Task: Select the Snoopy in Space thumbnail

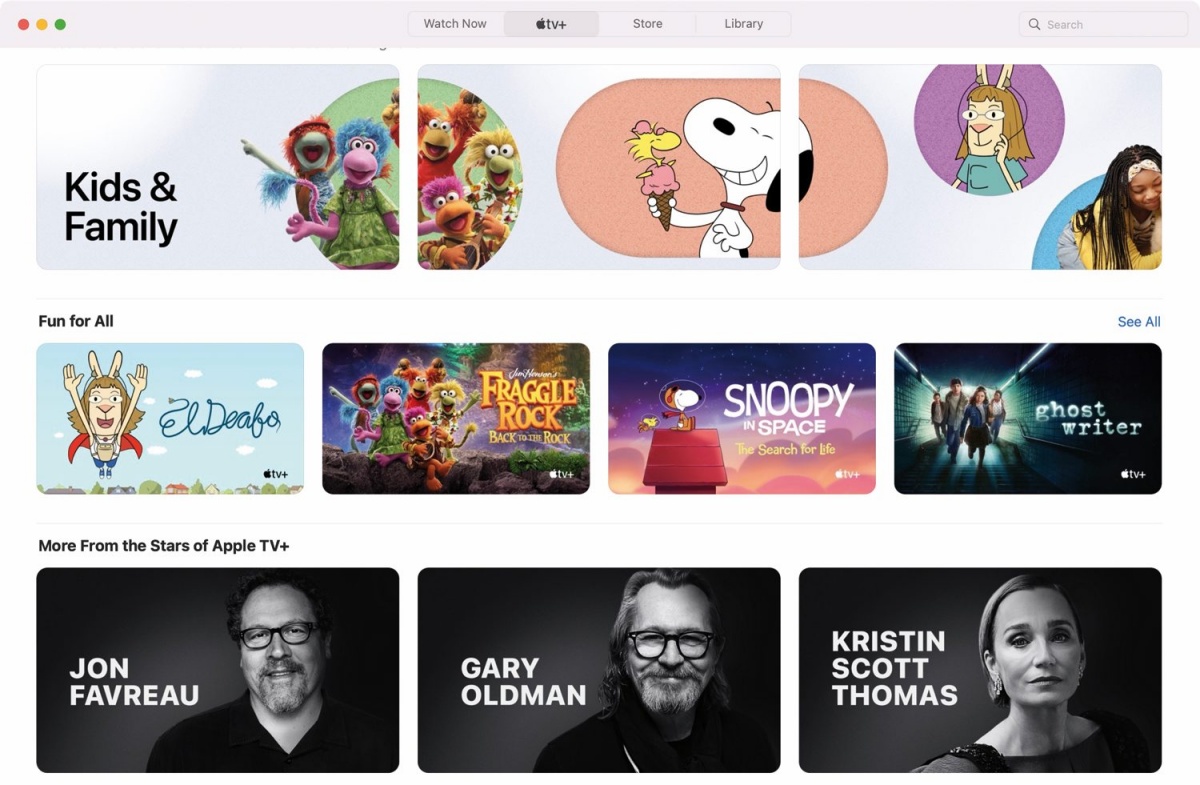Action: coord(742,419)
